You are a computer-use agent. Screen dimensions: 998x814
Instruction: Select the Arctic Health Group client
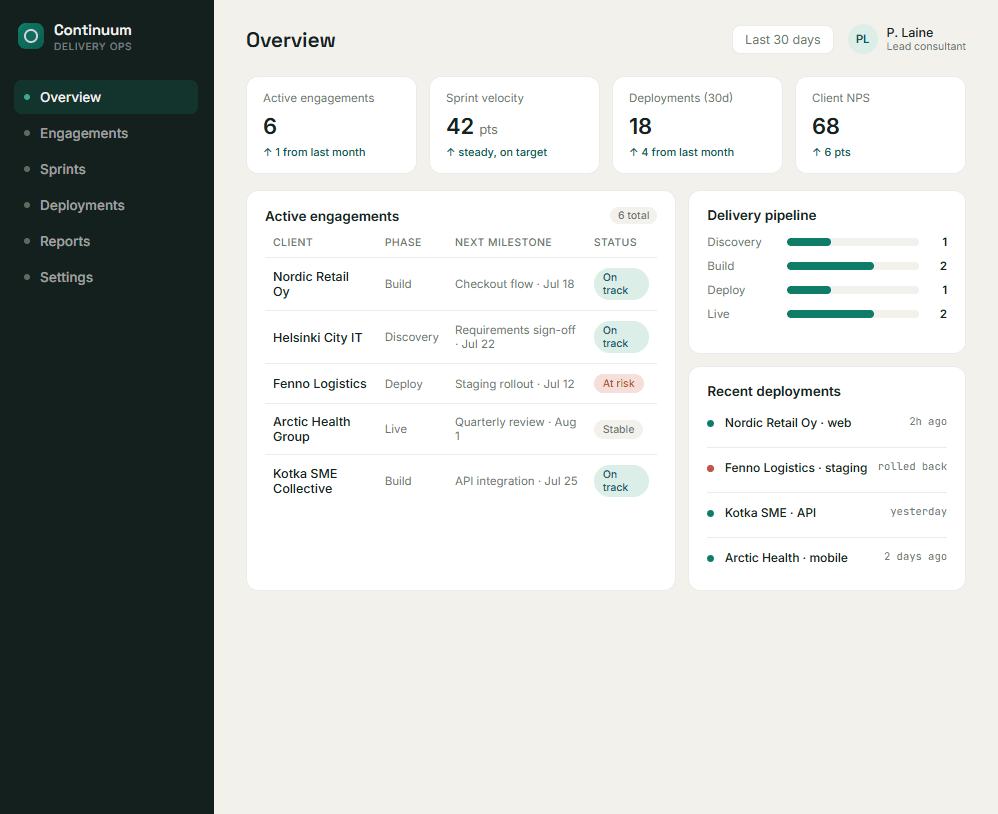pyautogui.click(x=312, y=429)
